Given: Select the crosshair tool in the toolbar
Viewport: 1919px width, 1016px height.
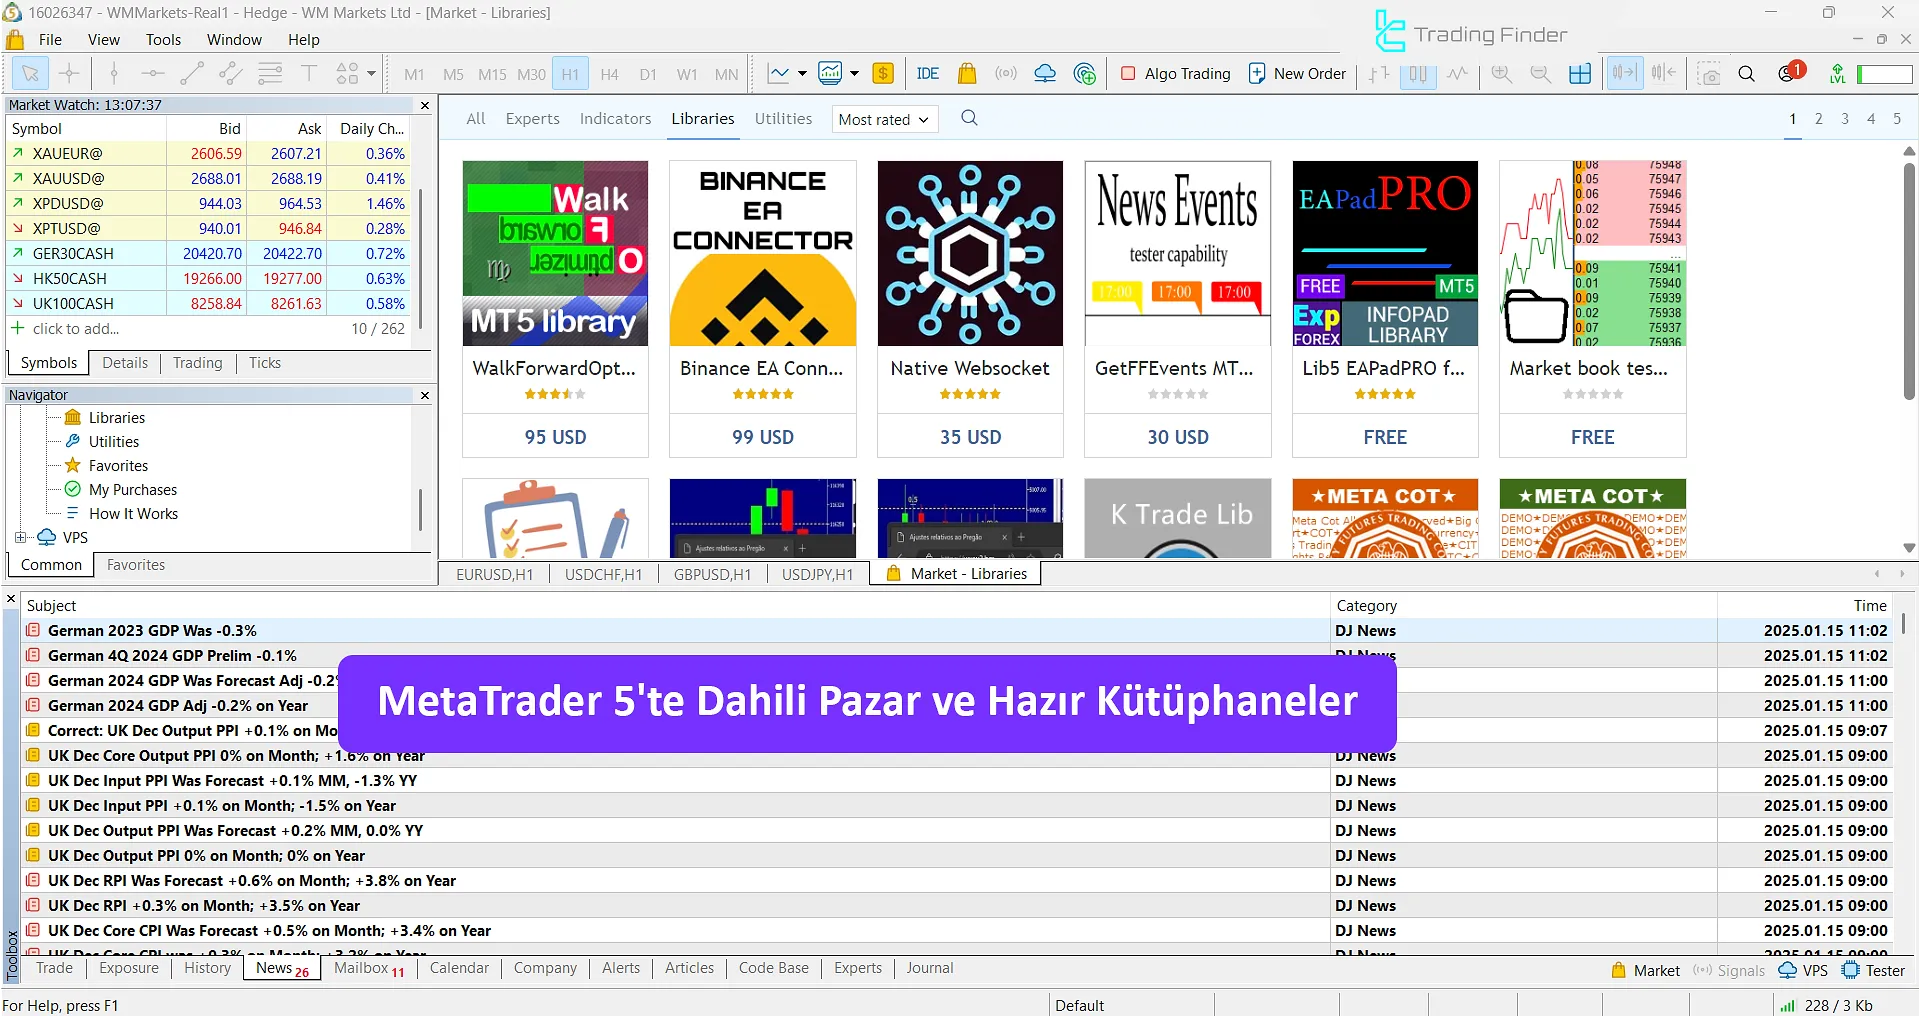Looking at the screenshot, I should (x=68, y=73).
